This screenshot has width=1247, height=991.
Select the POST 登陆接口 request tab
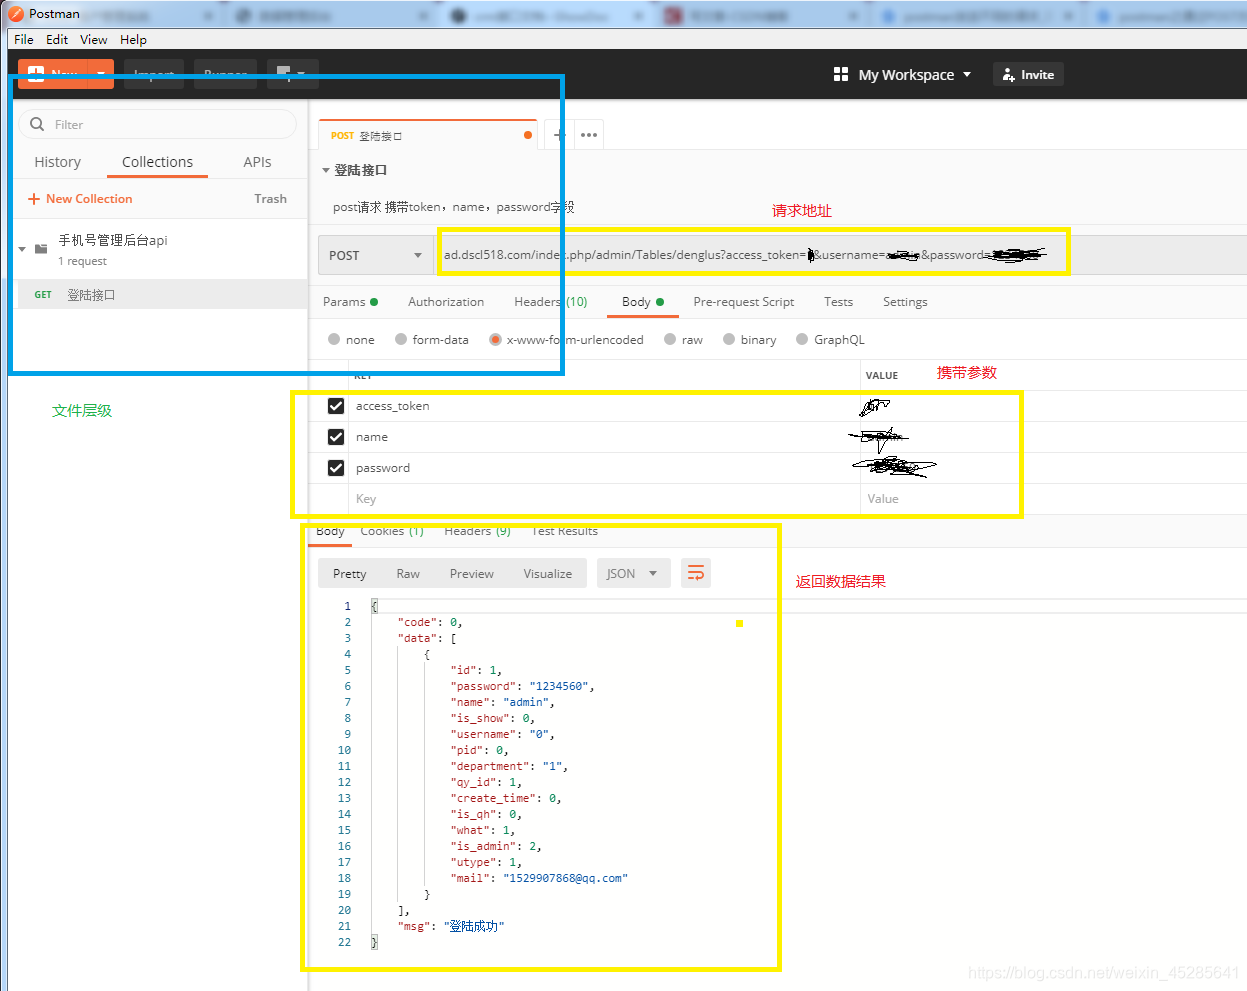[428, 135]
